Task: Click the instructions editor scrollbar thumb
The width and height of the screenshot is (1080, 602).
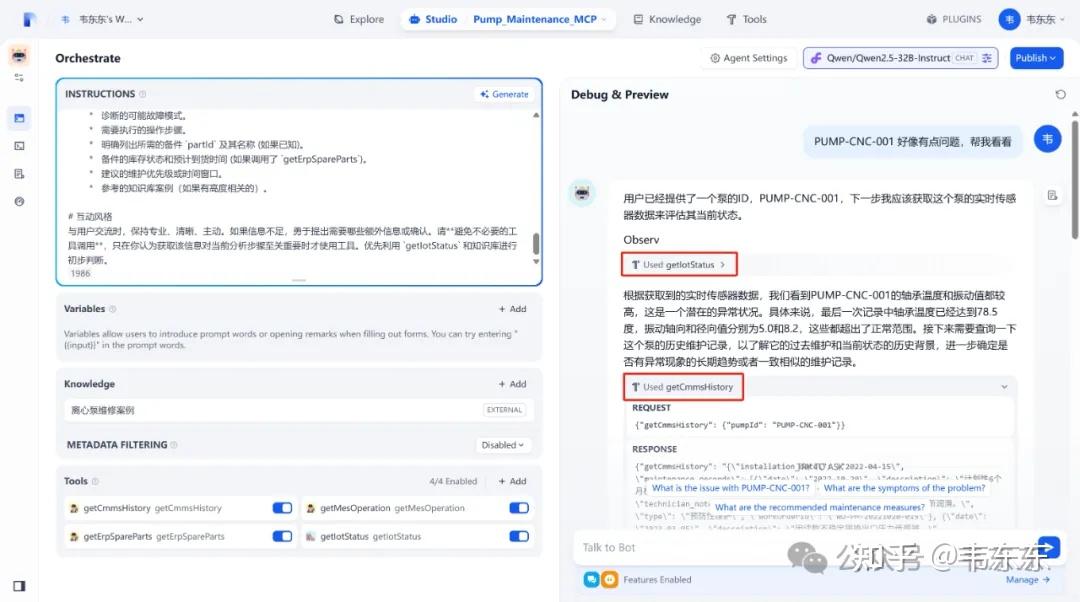Action: (536, 243)
